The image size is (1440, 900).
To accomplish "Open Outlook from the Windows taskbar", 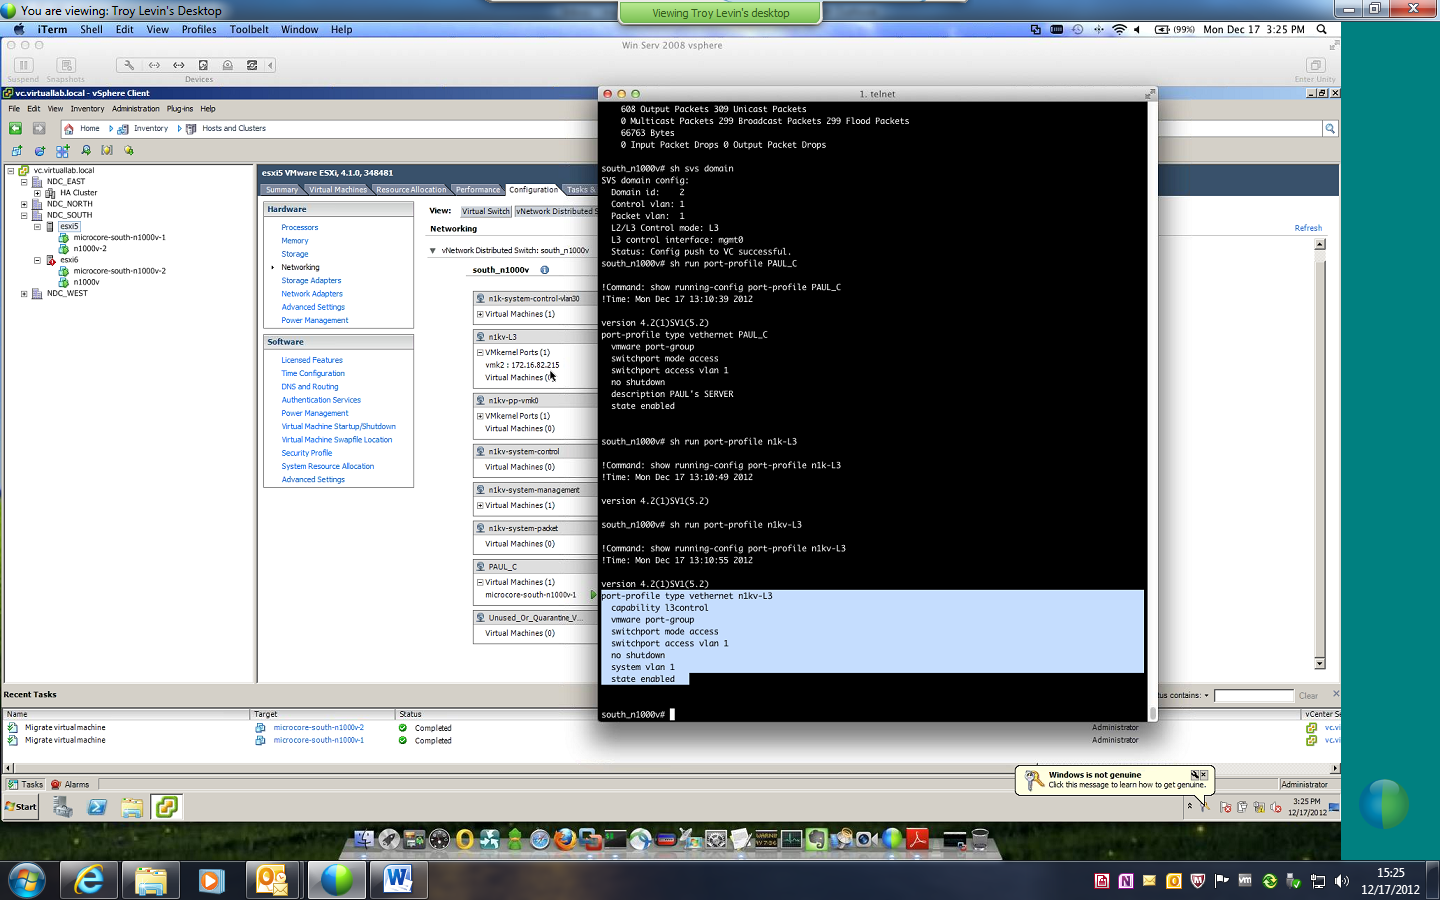I will 272,880.
